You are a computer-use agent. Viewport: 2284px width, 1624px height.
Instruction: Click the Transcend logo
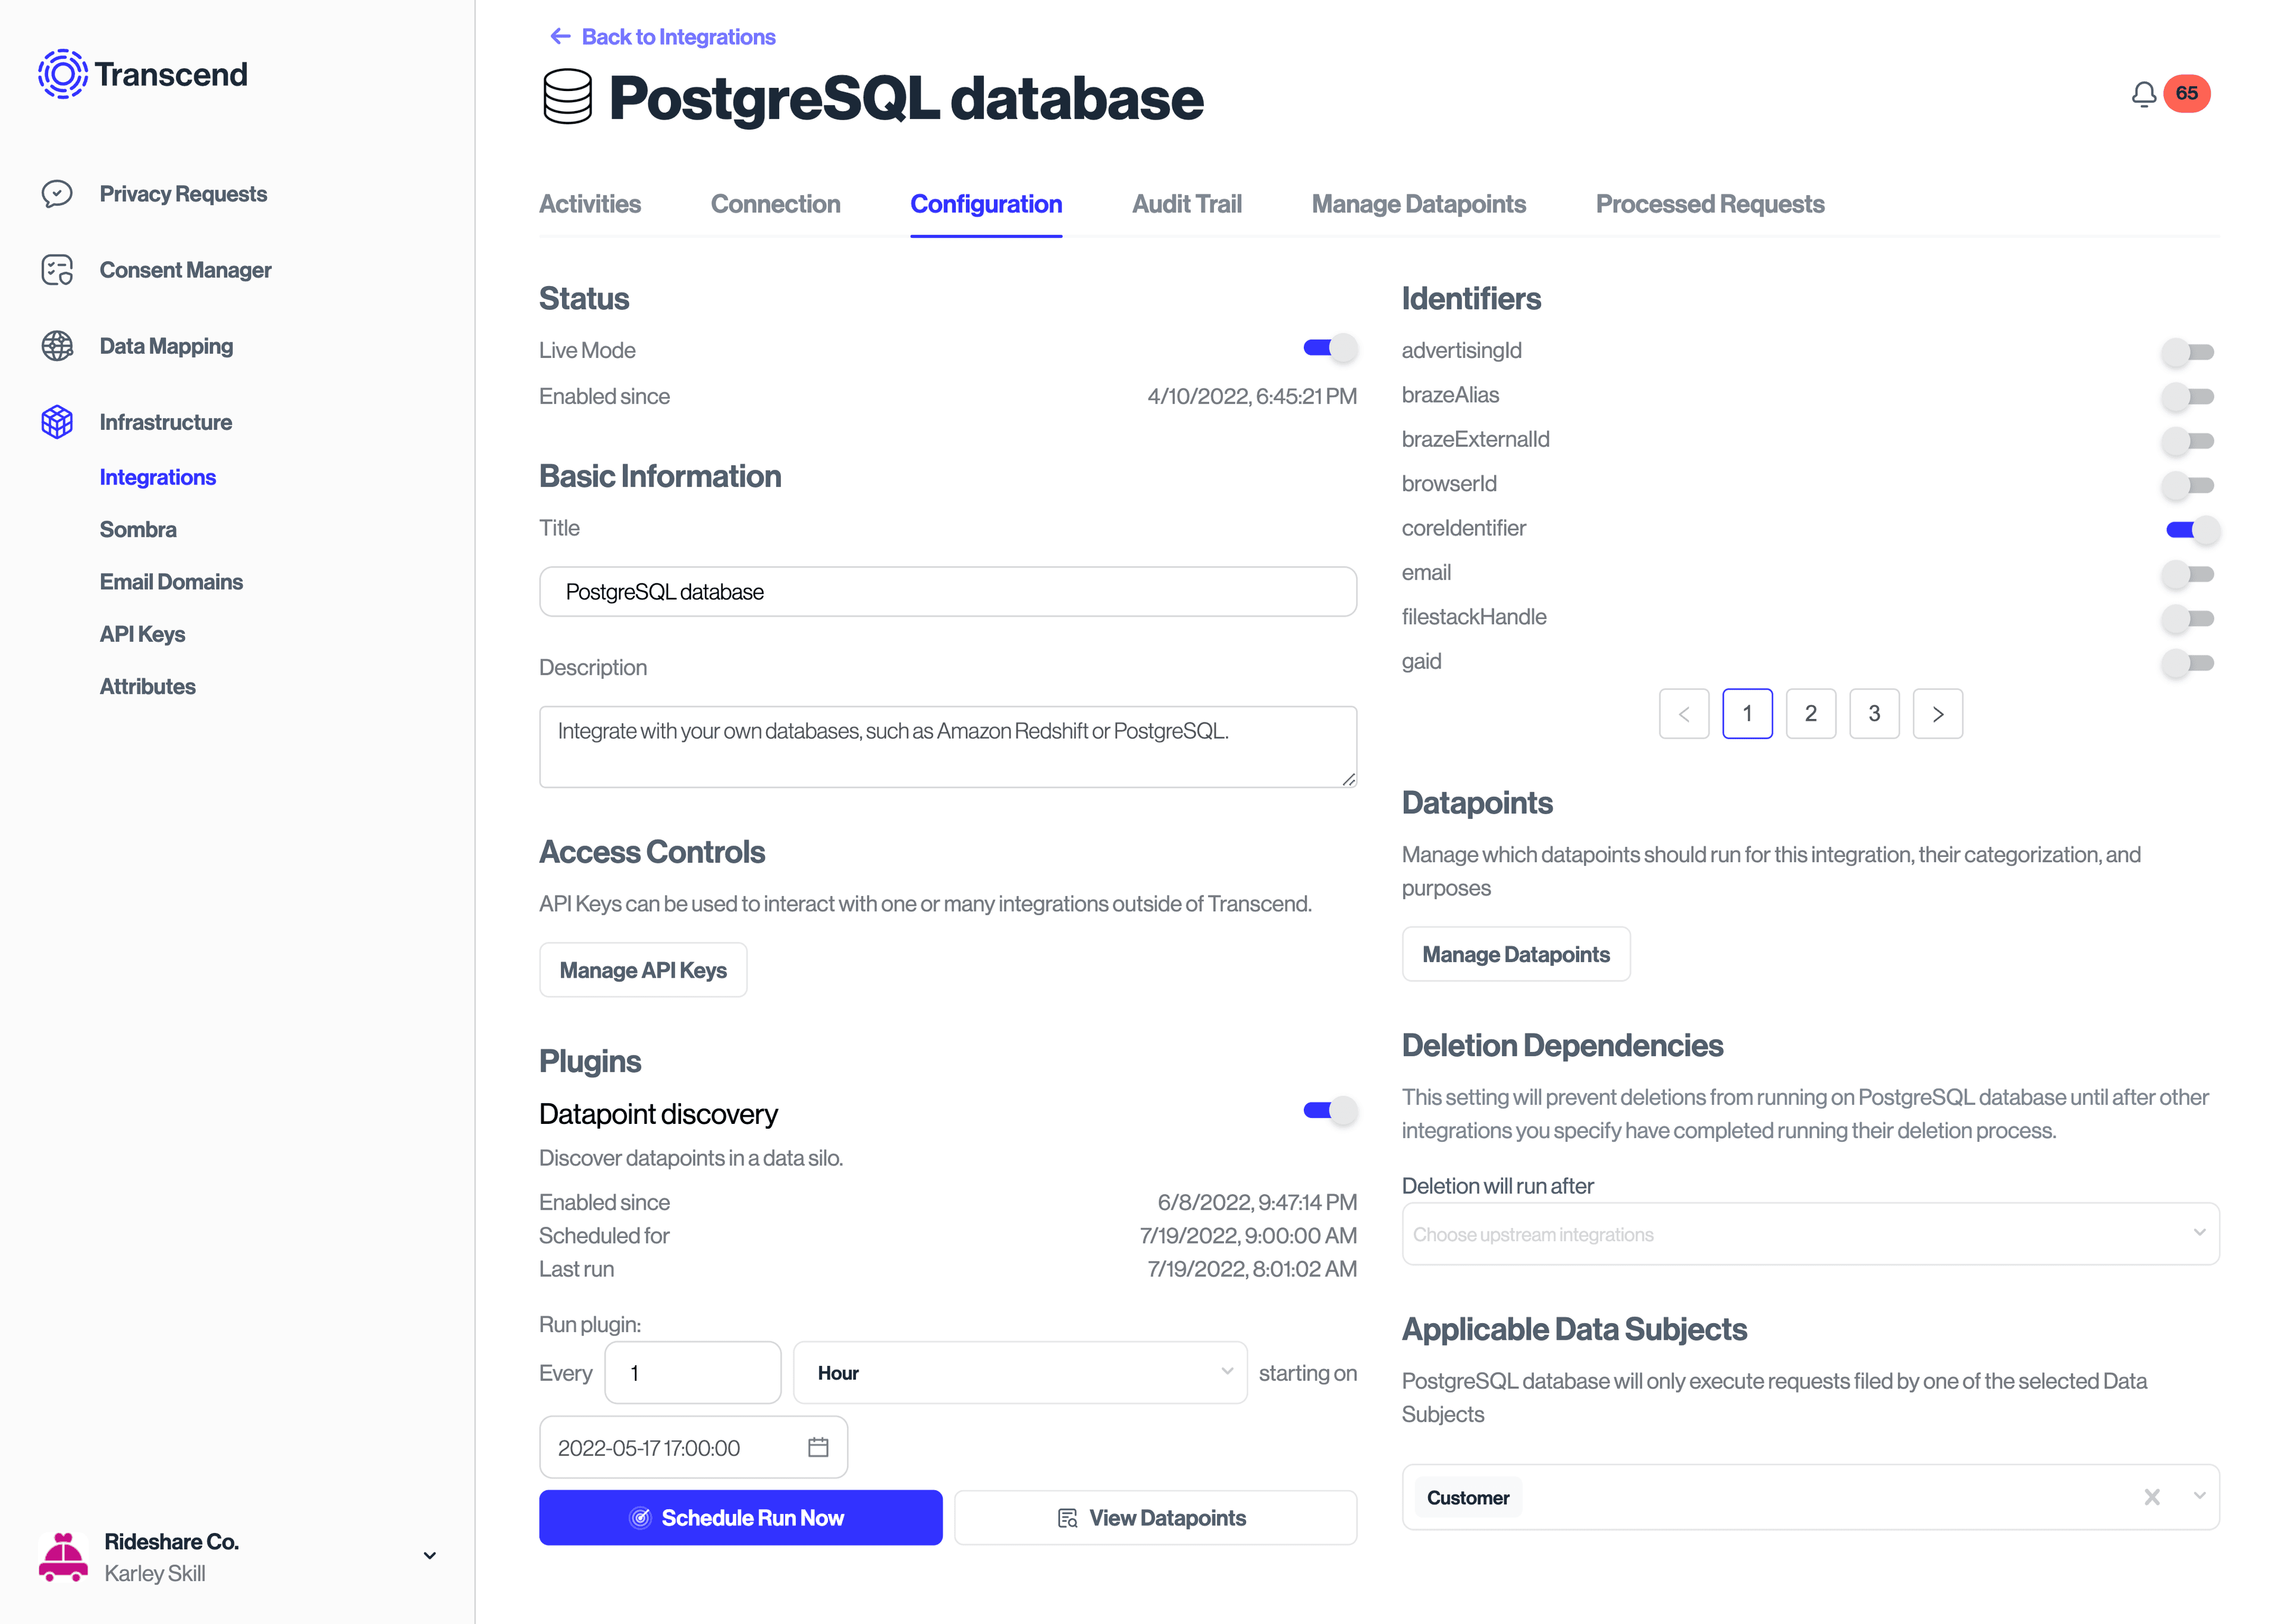tap(142, 73)
